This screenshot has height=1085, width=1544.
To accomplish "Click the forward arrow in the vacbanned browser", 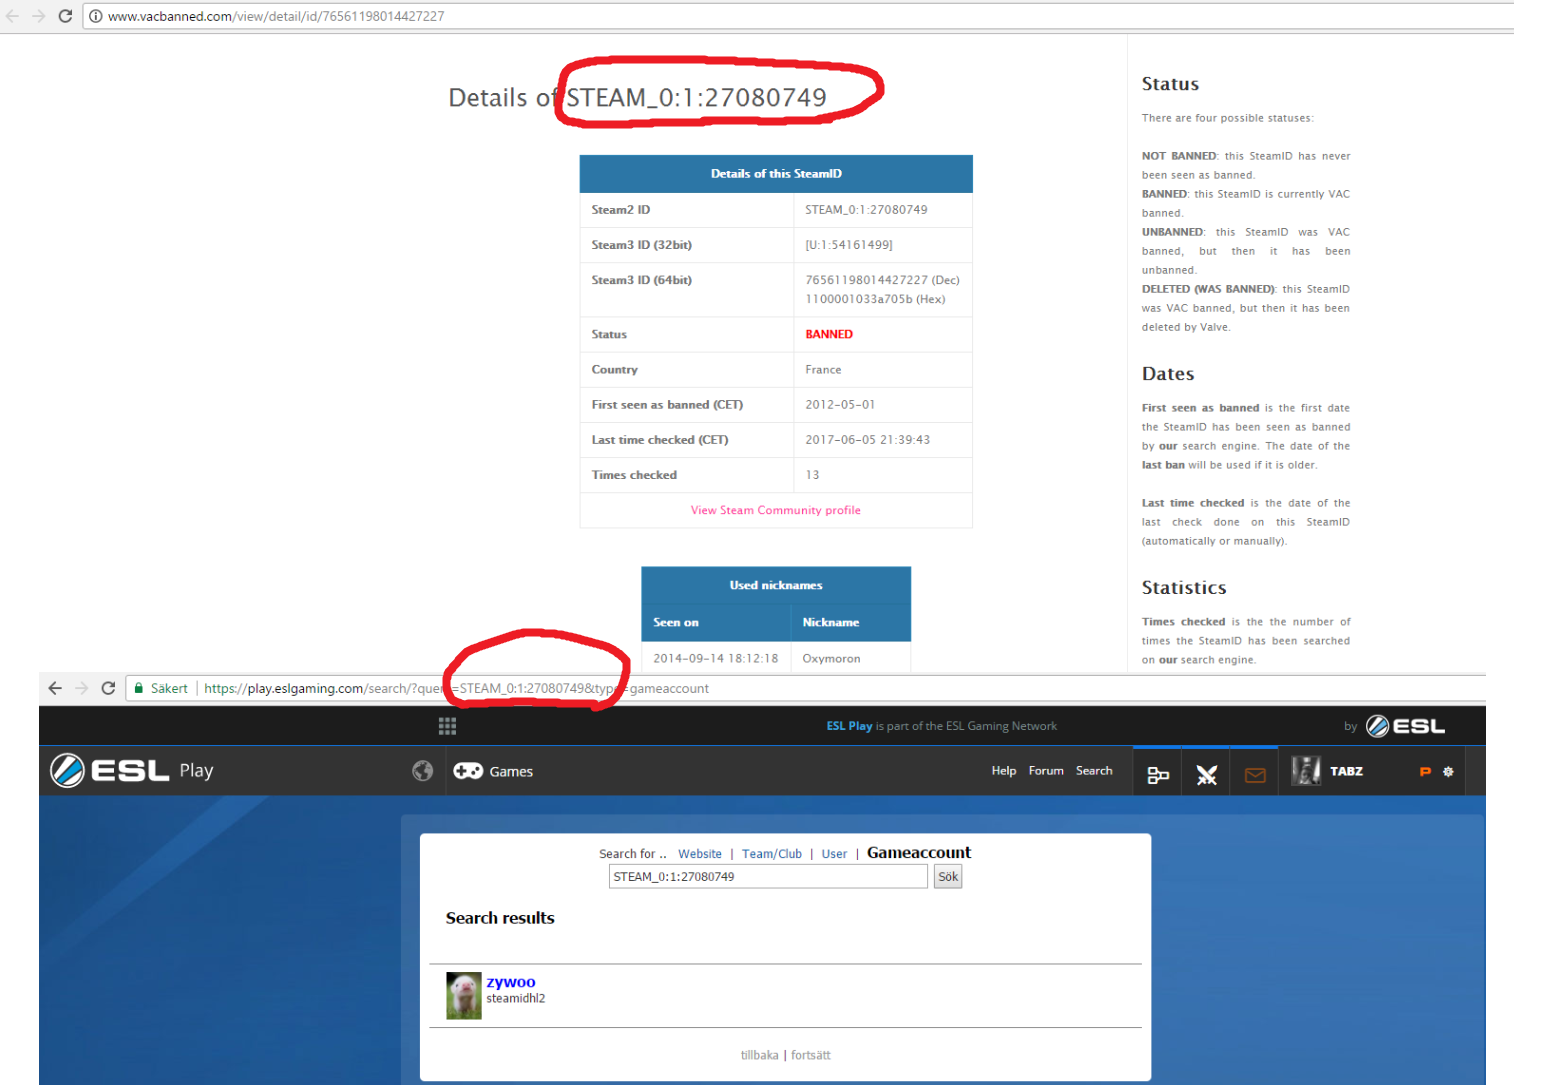I will [39, 16].
